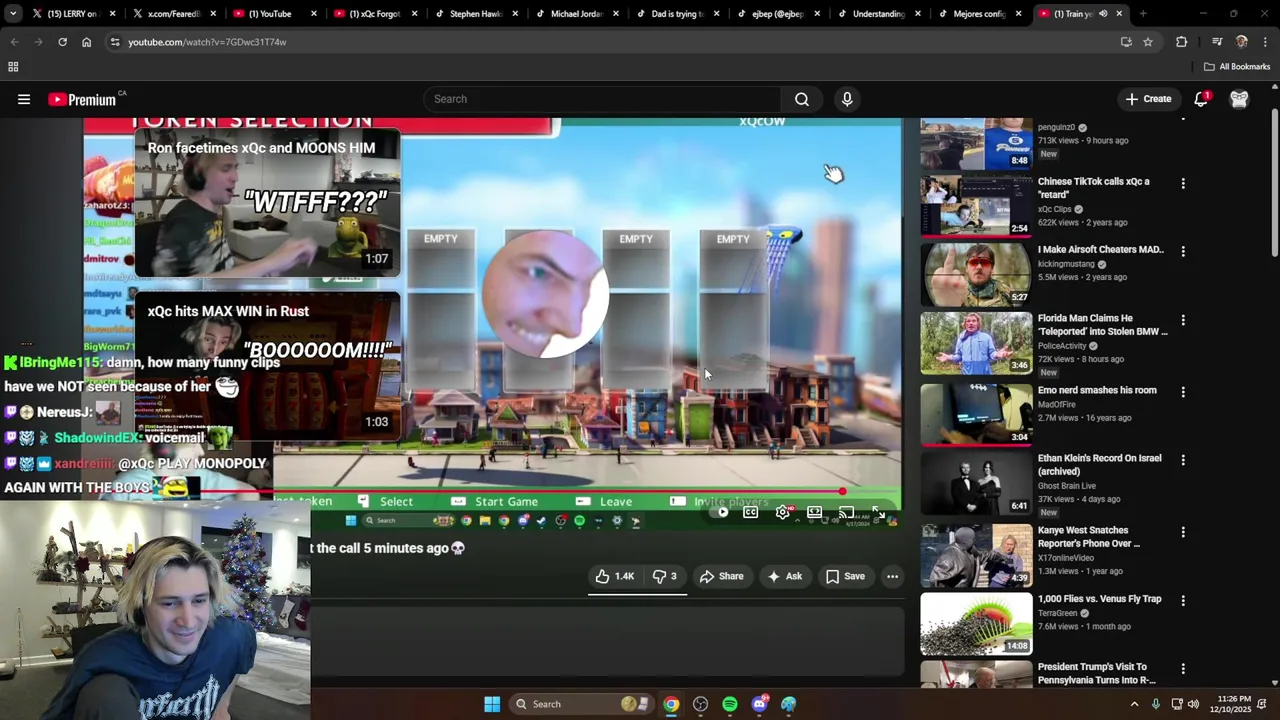Show hidden system tray icons
1280x720 pixels.
coord(1134,704)
